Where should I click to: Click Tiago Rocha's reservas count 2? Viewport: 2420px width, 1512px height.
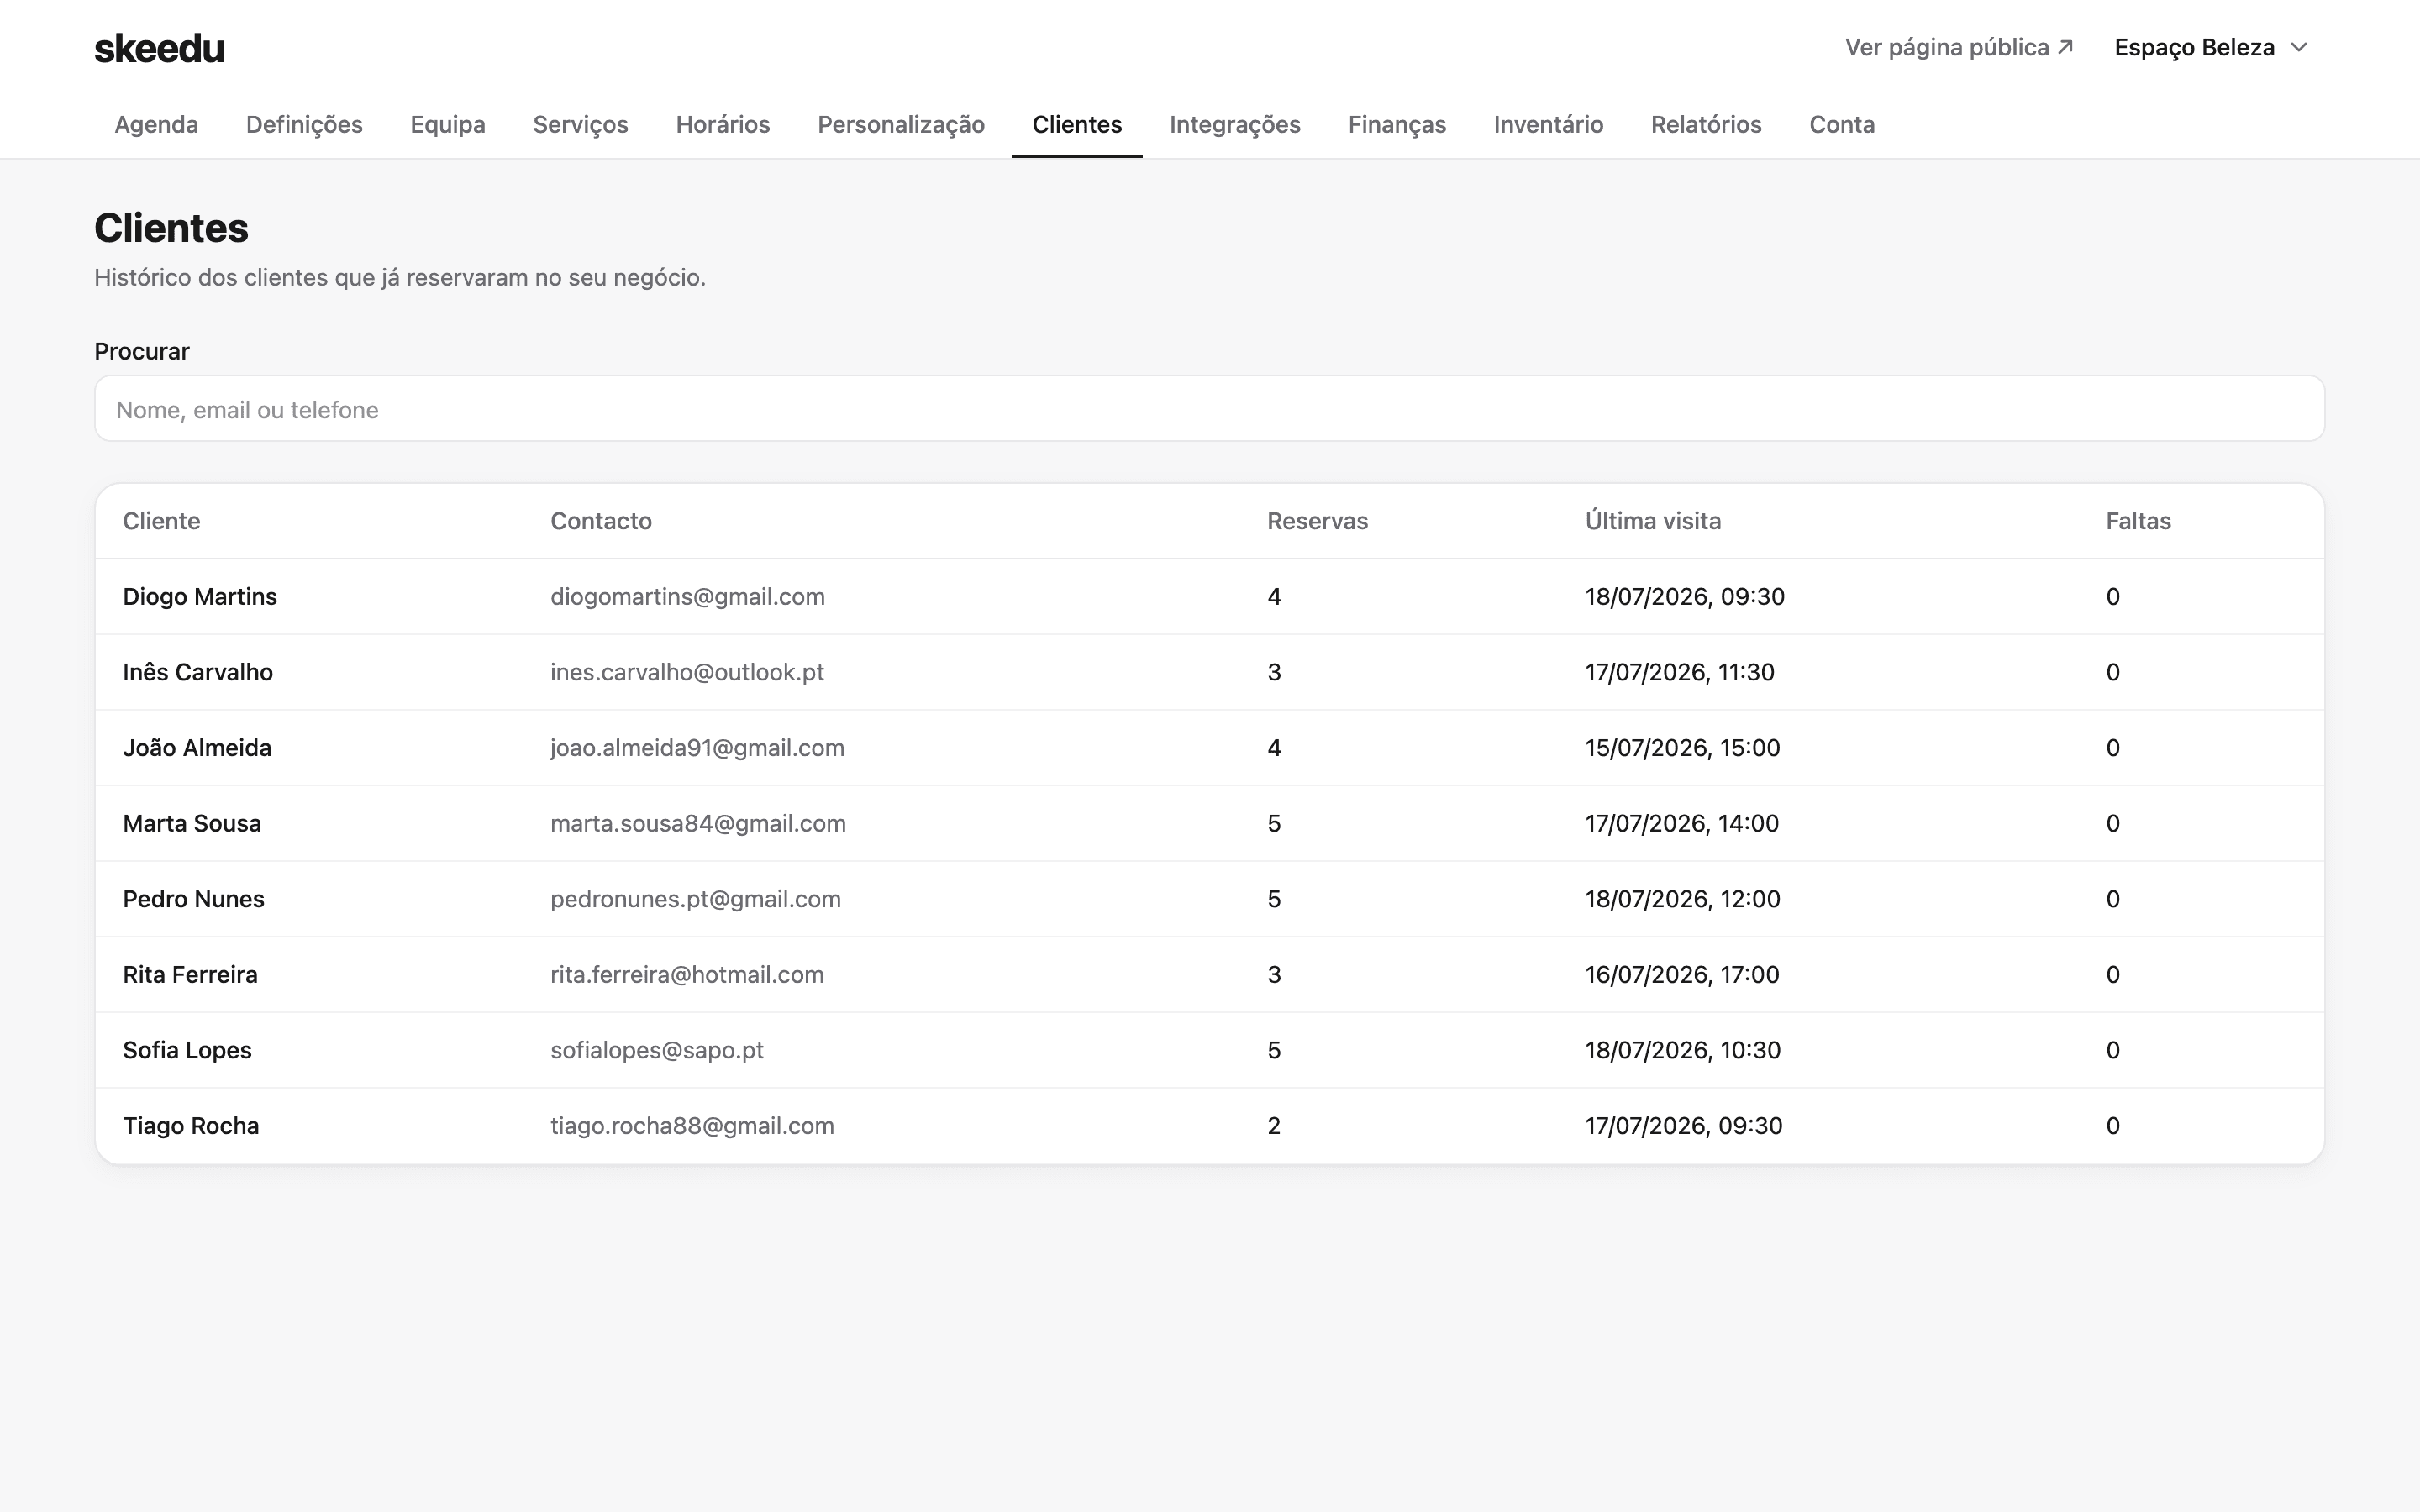point(1274,1126)
